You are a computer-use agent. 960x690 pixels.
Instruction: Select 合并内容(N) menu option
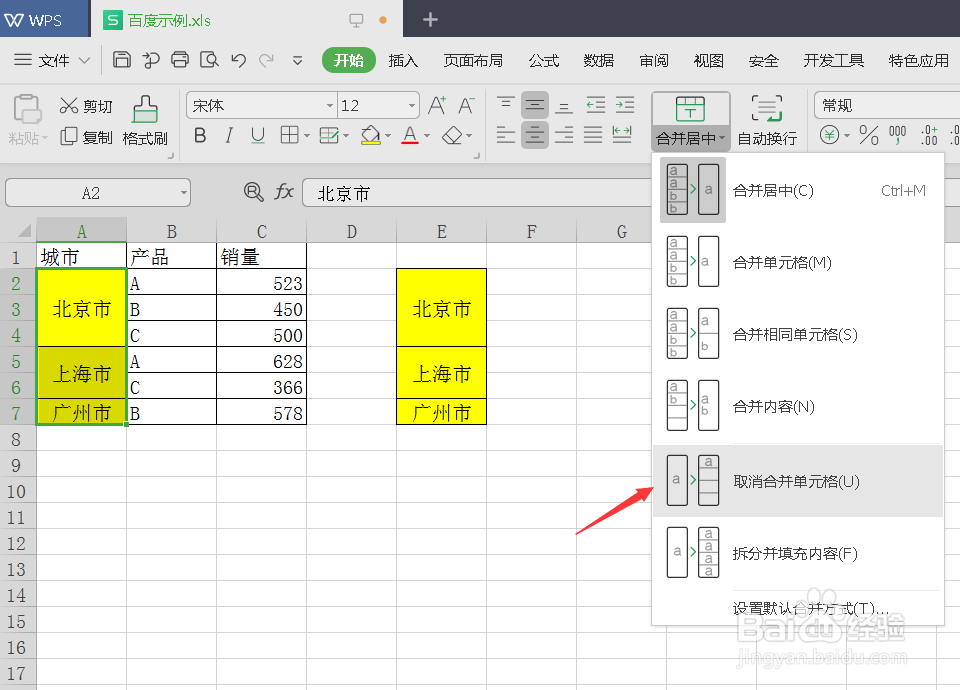[x=798, y=407]
